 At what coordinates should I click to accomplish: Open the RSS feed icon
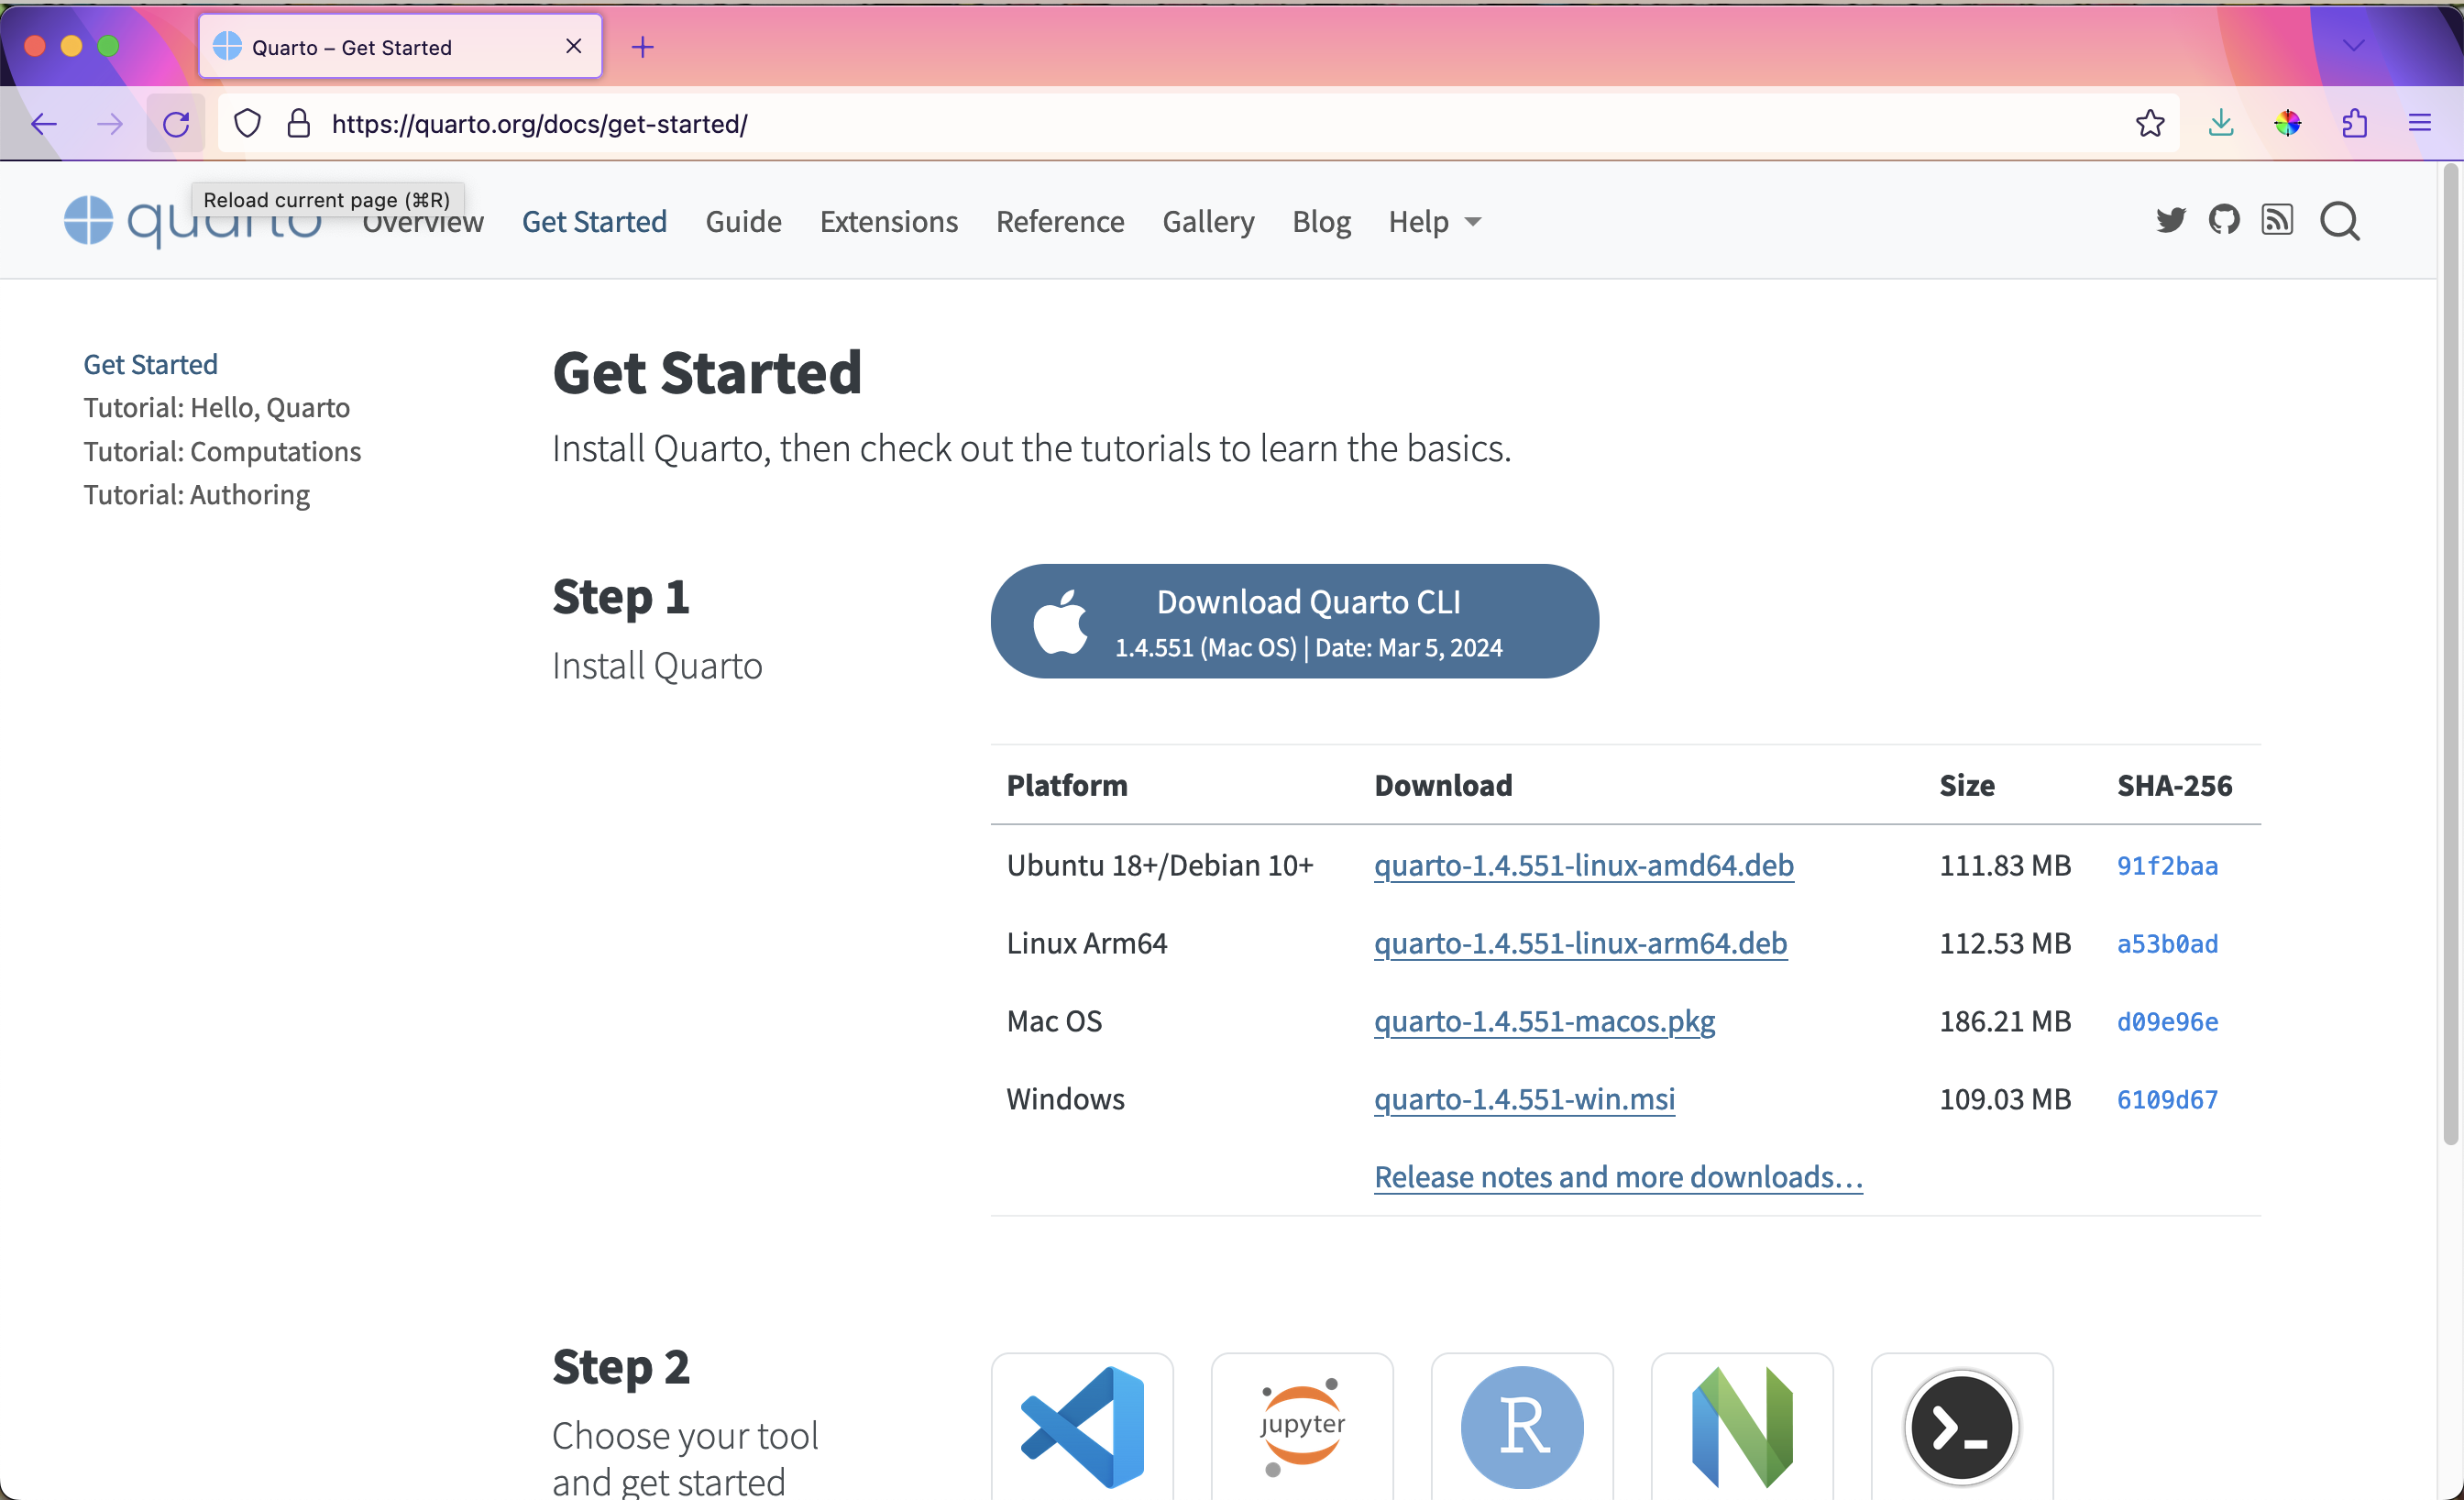pyautogui.click(x=2277, y=220)
